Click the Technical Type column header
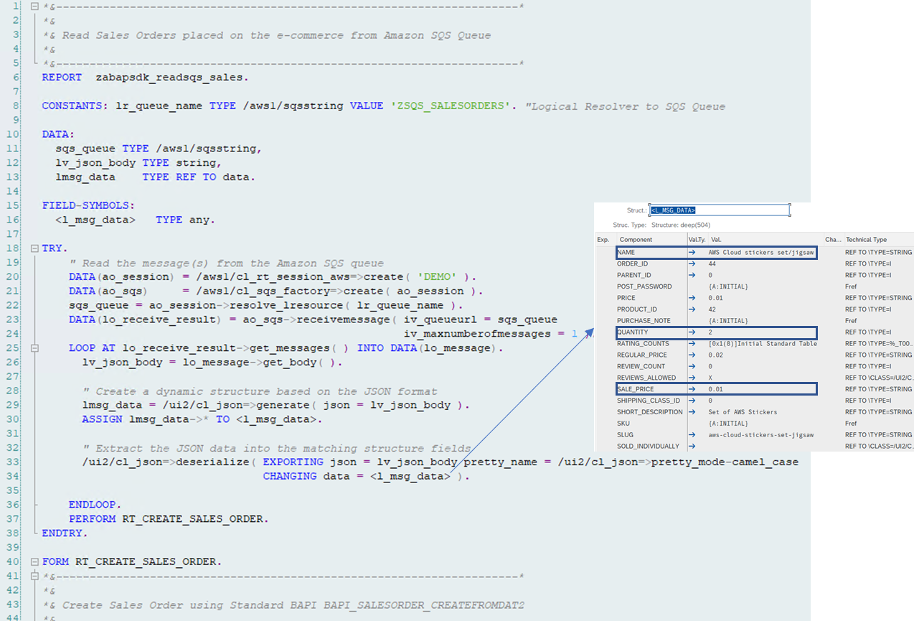This screenshot has height=622, width=914. pos(866,240)
